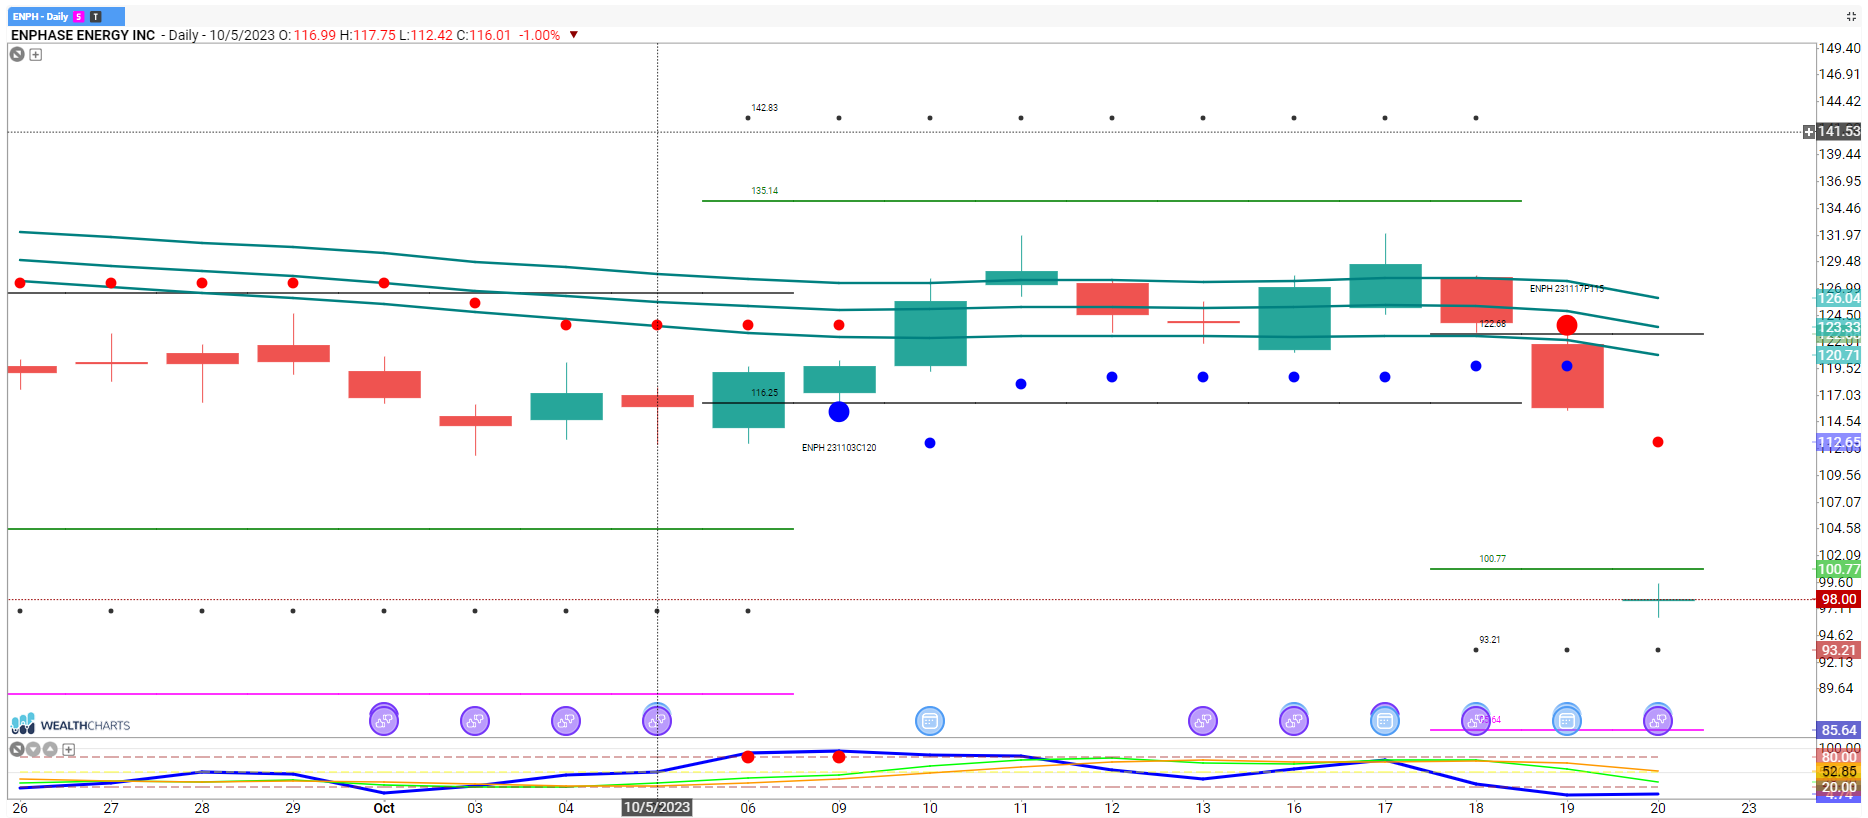Click the 142.83 level label on chart

point(765,108)
